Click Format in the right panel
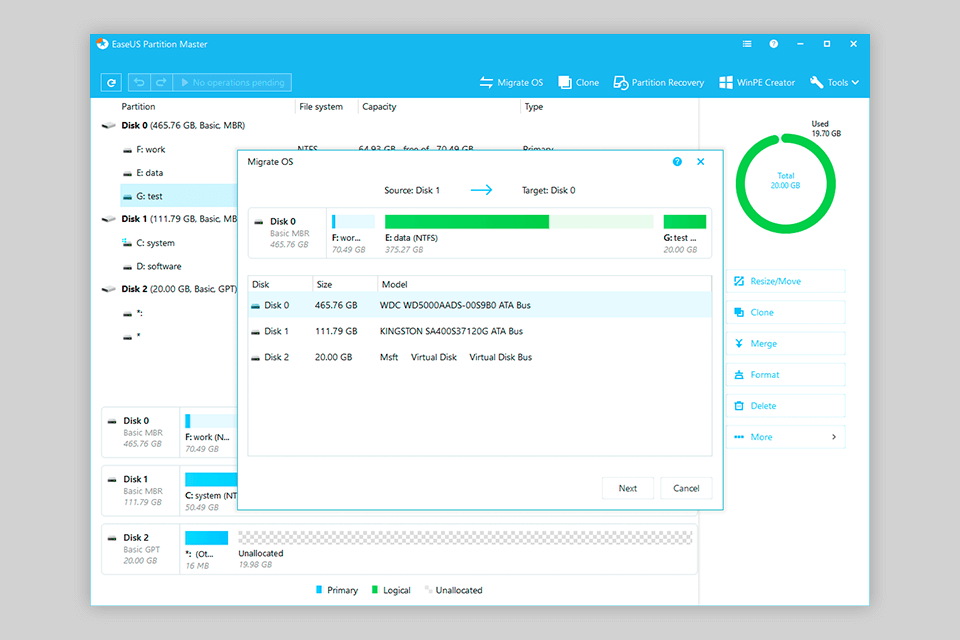The image size is (960, 640). (x=785, y=375)
